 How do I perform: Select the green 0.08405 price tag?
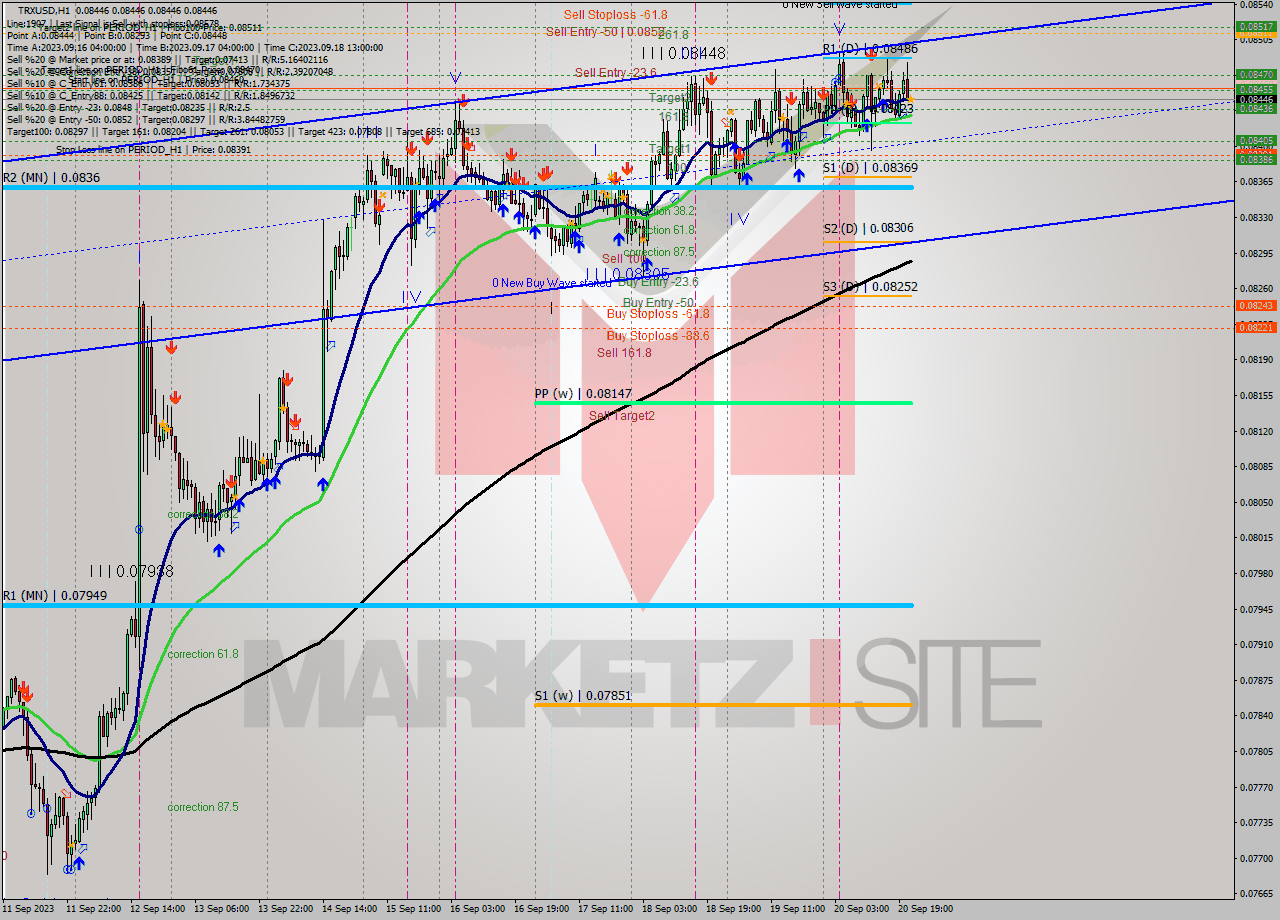coord(1256,140)
